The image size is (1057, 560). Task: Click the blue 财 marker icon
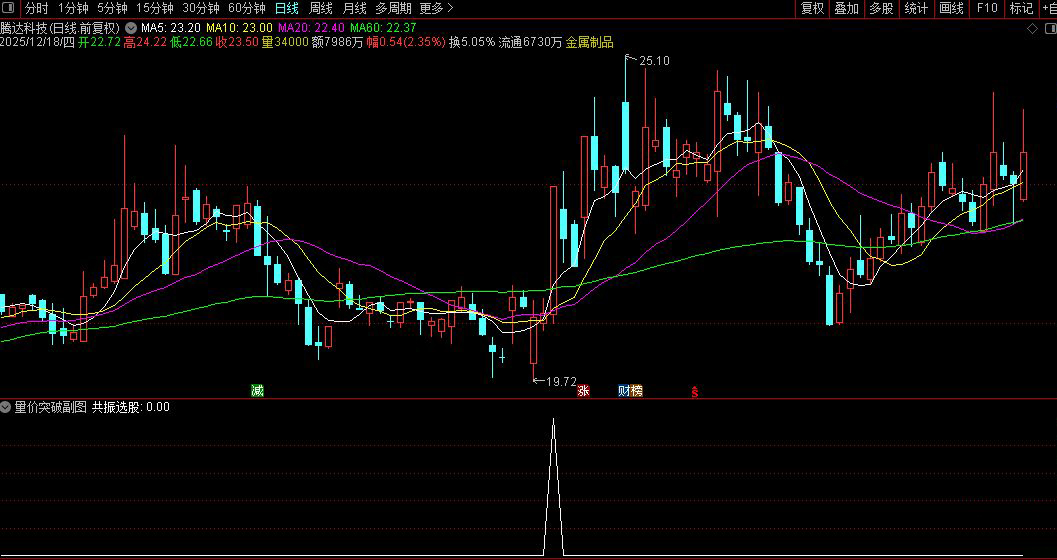pyautogui.click(x=624, y=390)
